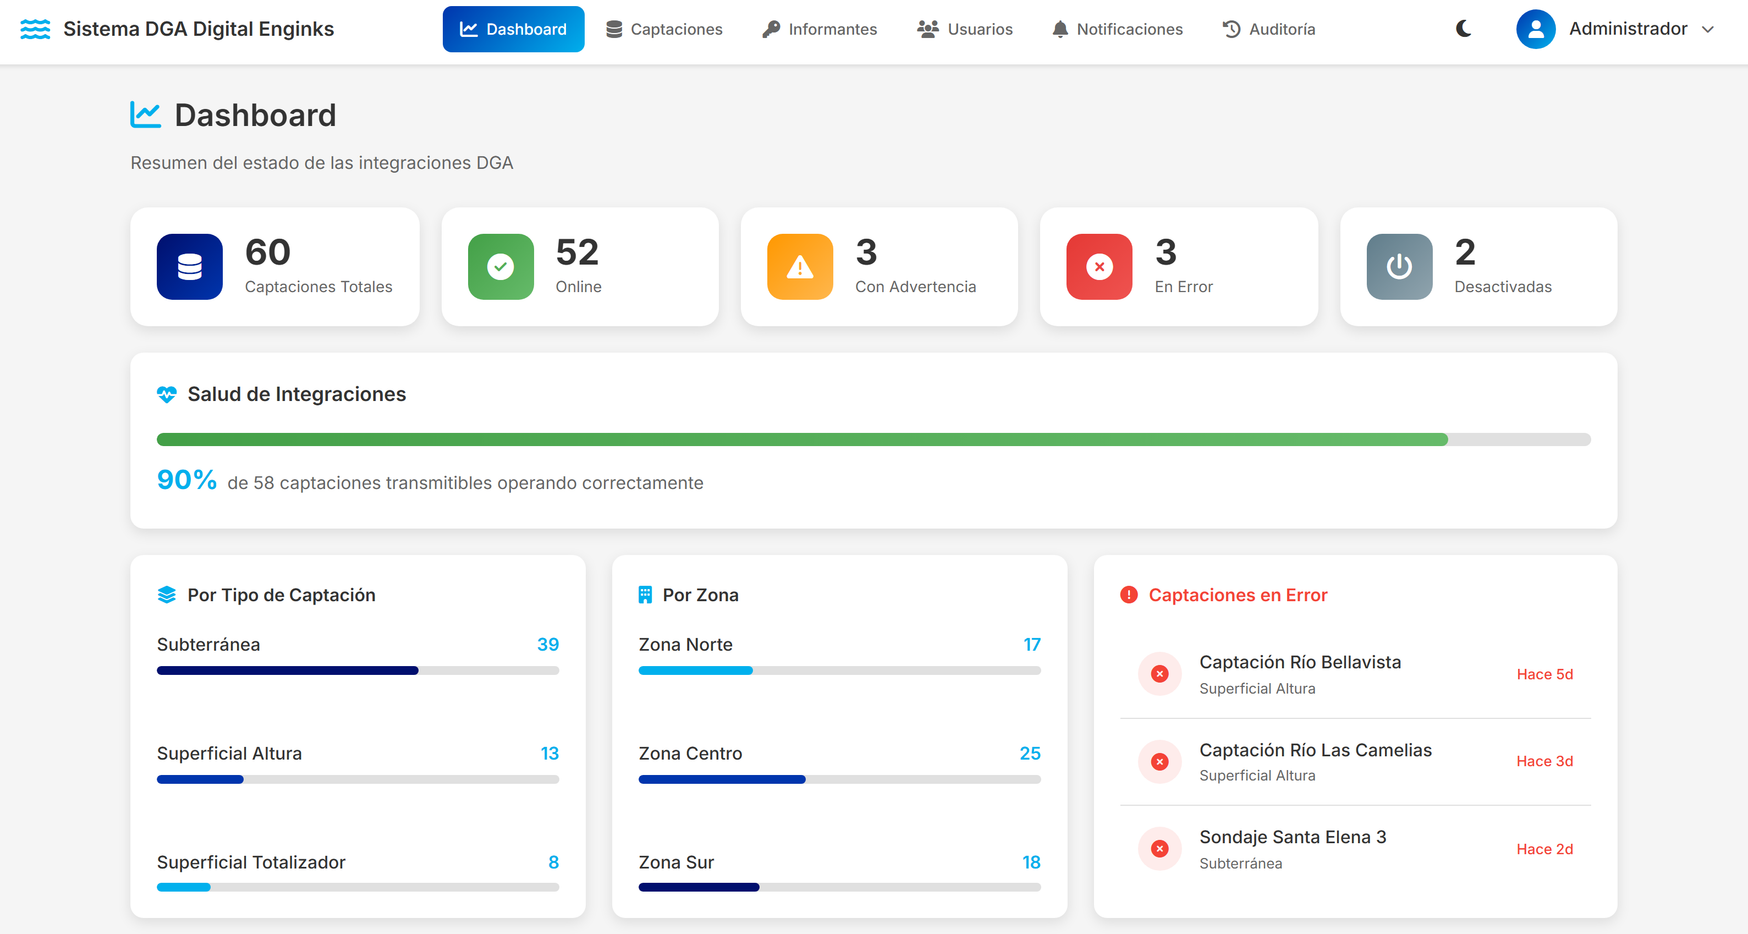Open the Sondaje Santa Elena 3 error entry

click(1355, 849)
